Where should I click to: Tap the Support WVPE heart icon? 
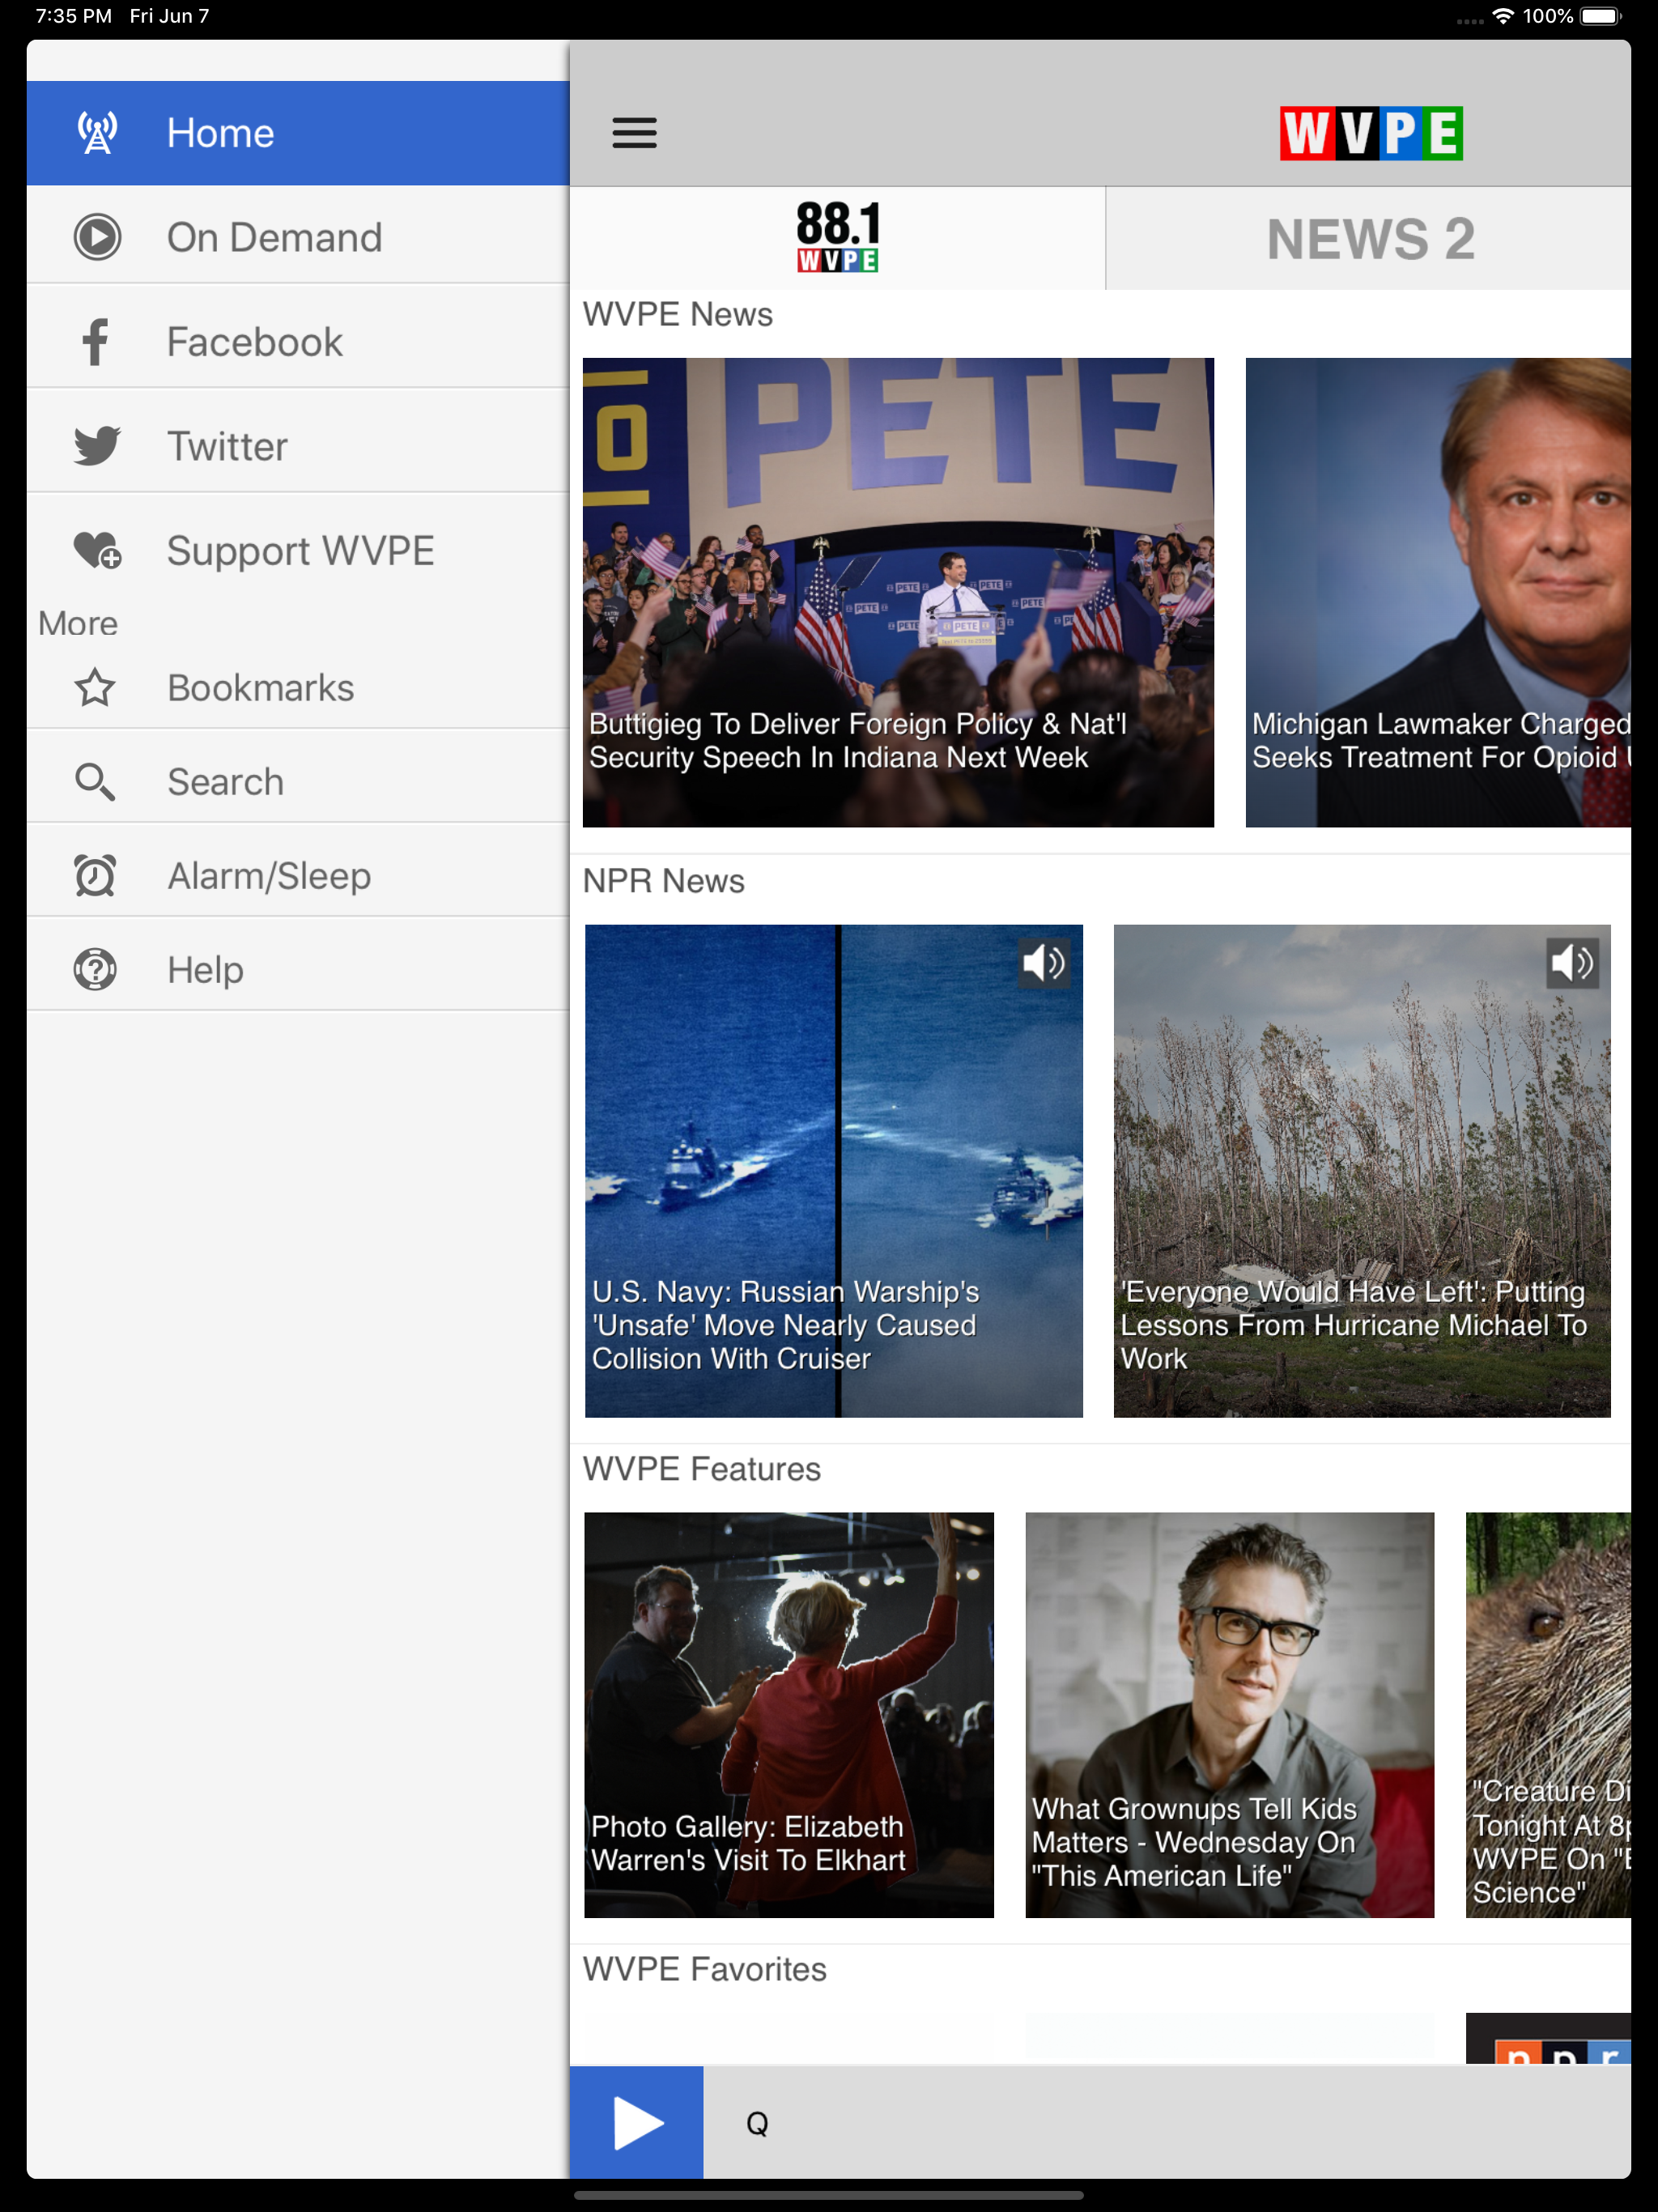pyautogui.click(x=97, y=550)
